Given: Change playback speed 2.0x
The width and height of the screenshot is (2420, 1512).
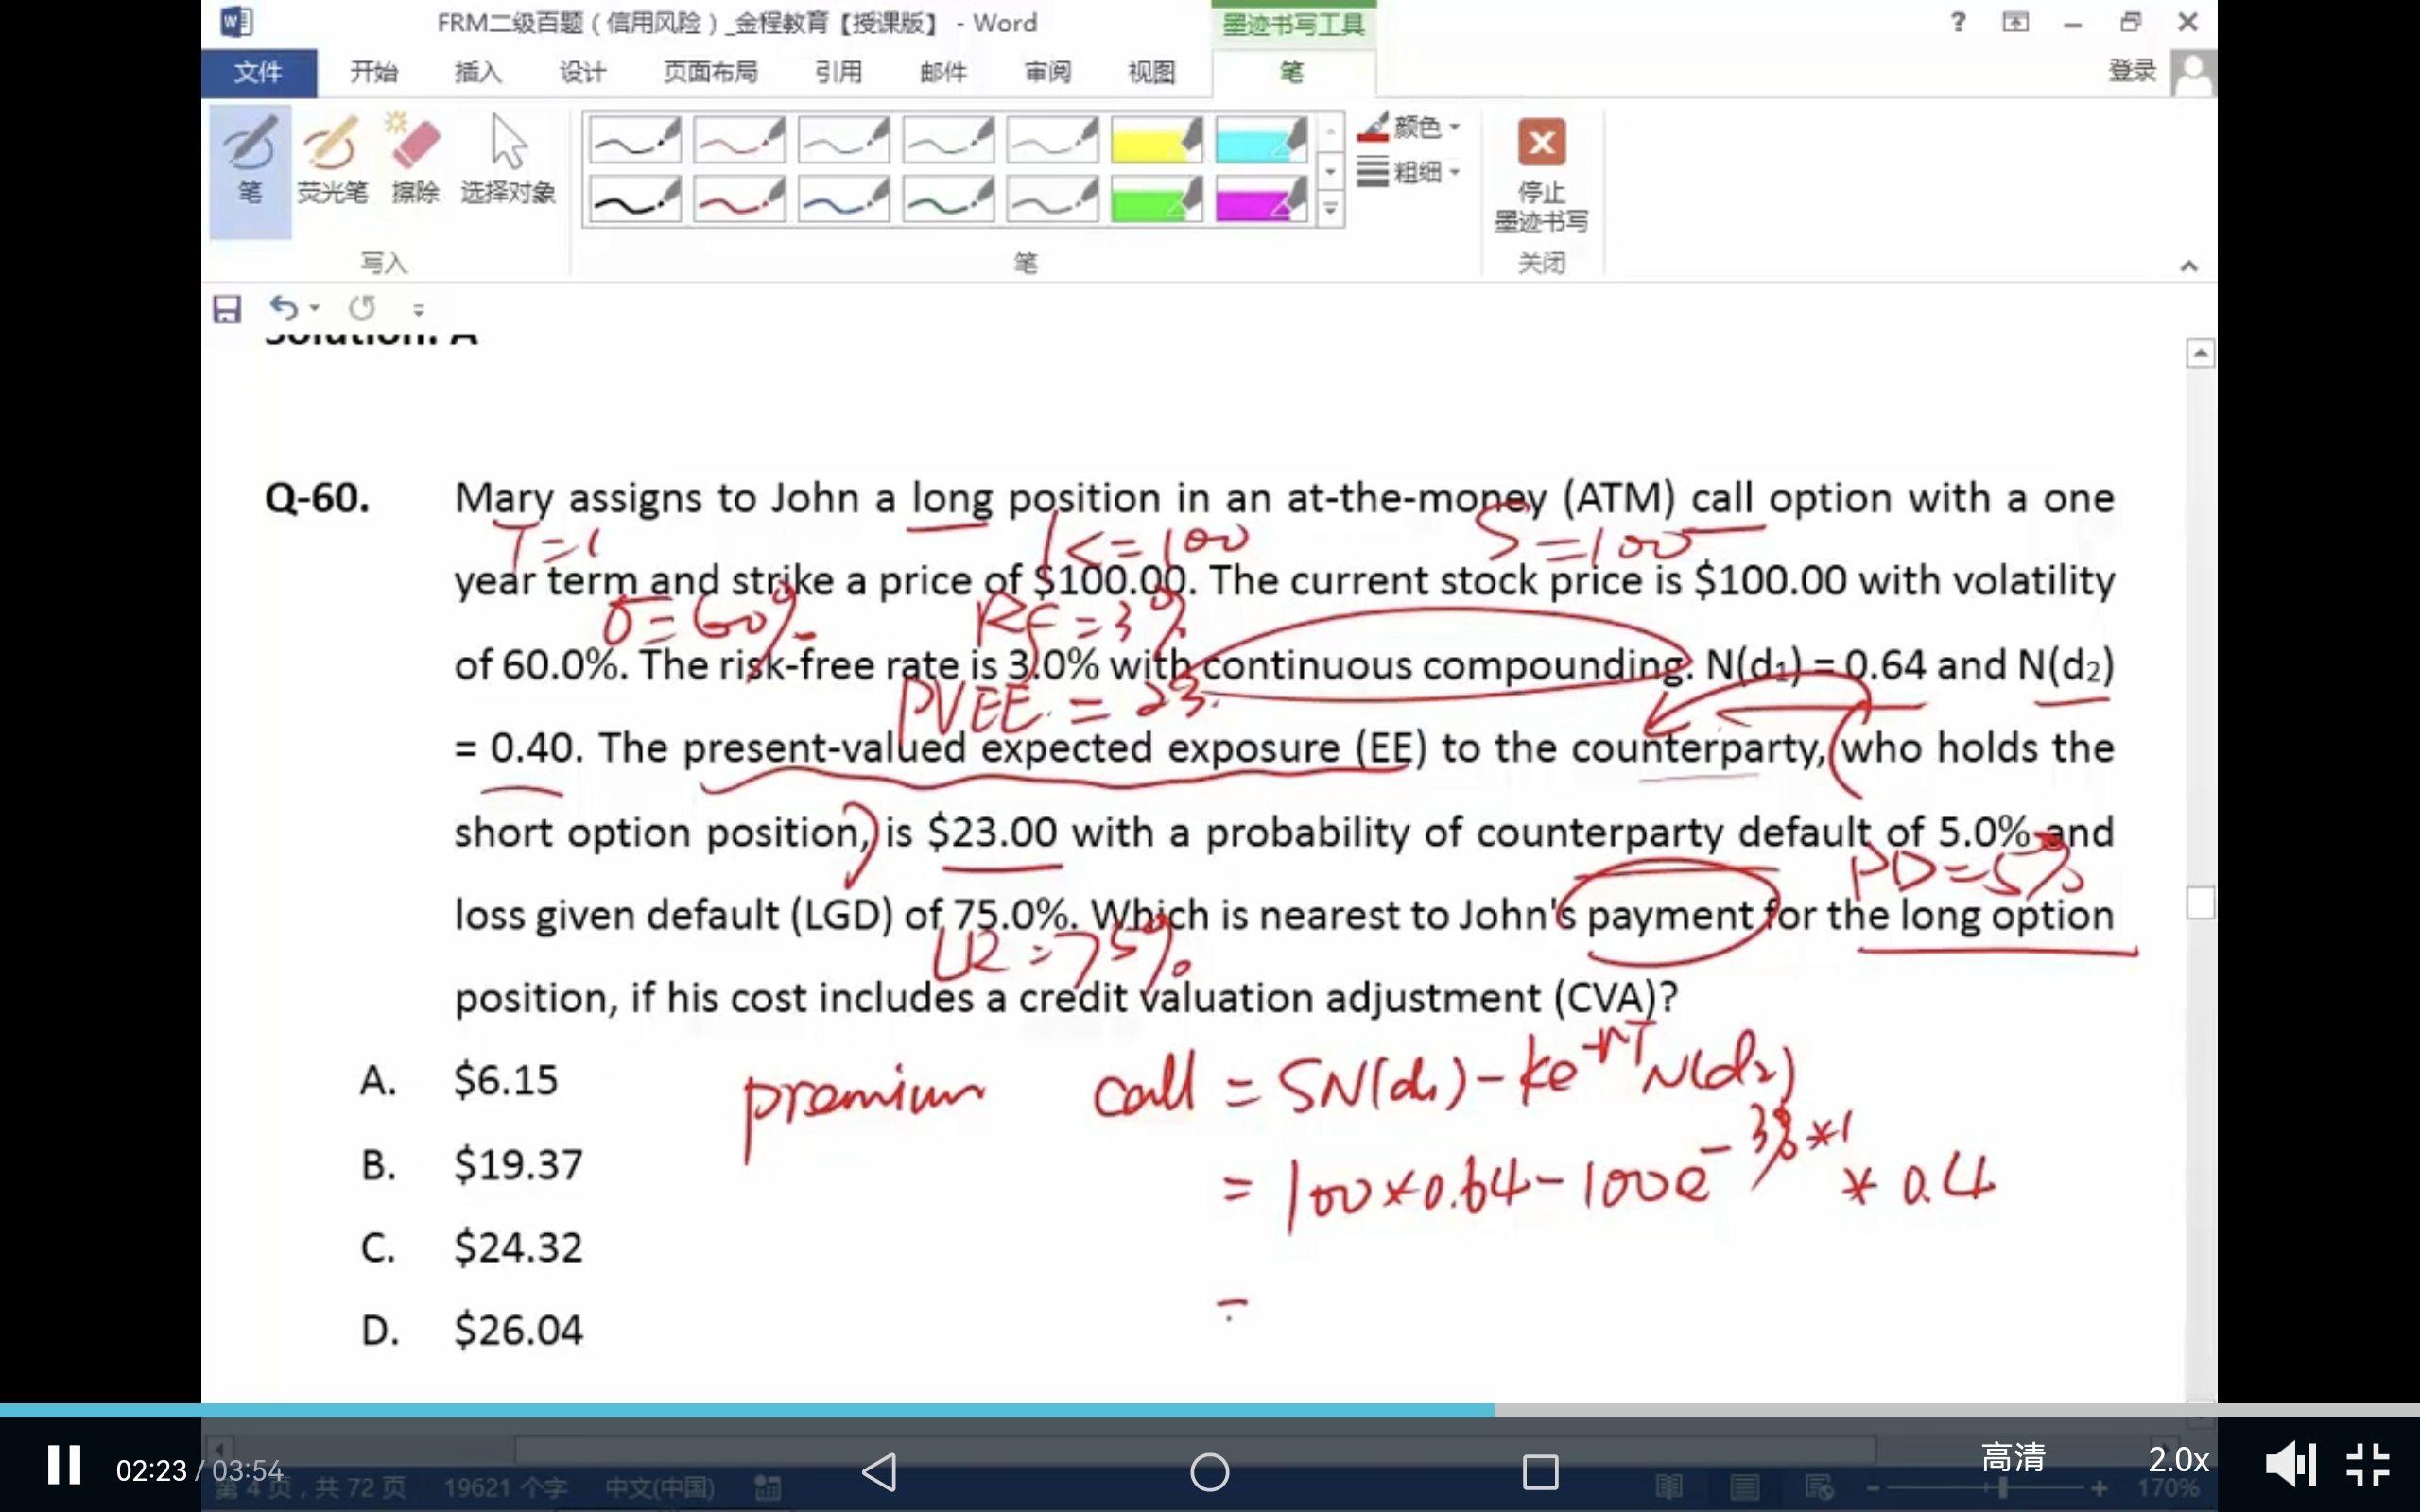Looking at the screenshot, I should [x=2177, y=1459].
